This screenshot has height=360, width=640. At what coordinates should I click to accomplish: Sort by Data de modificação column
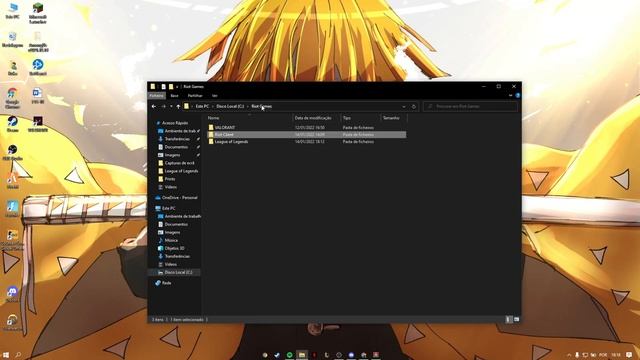point(313,118)
